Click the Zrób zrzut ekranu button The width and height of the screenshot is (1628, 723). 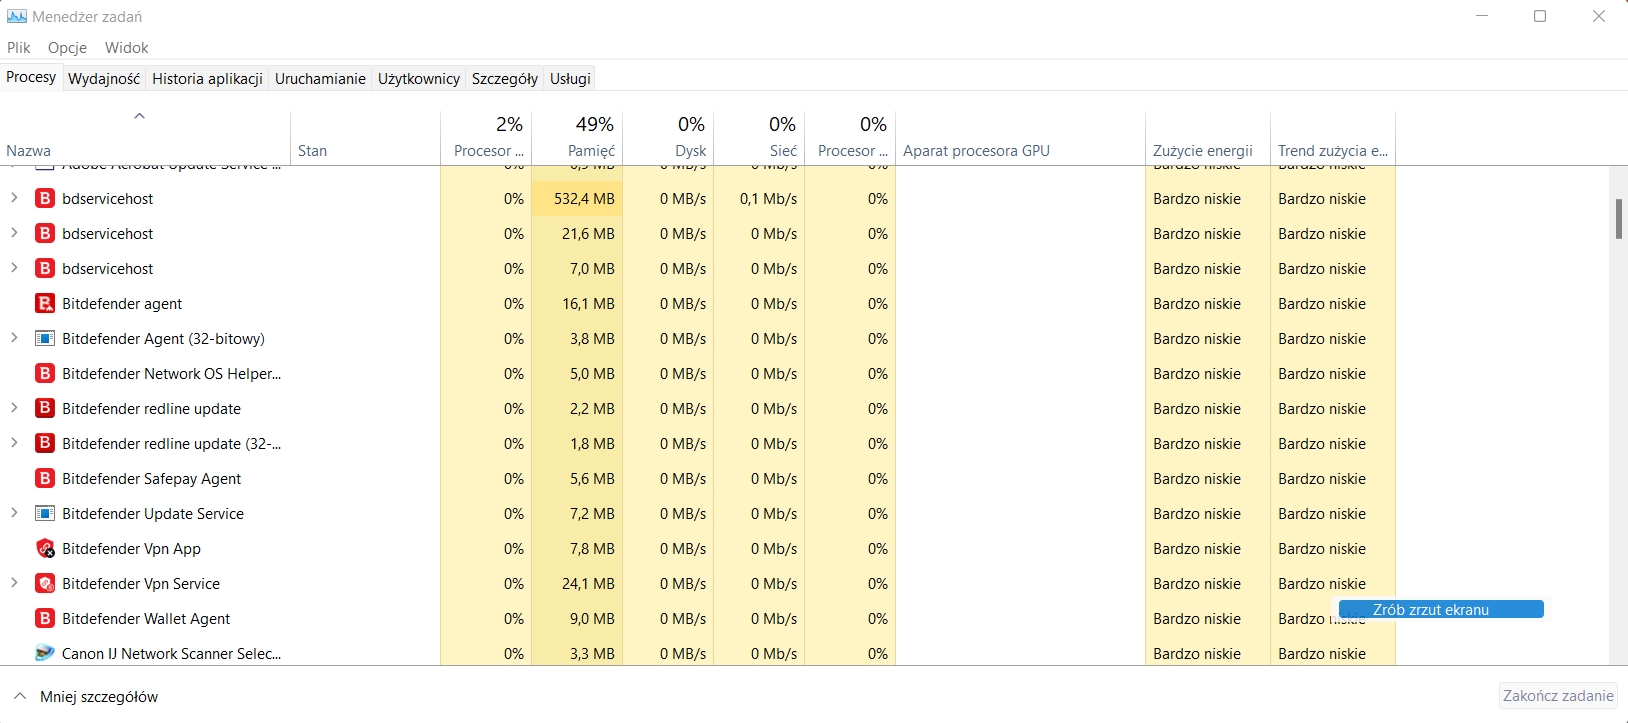(x=1440, y=610)
